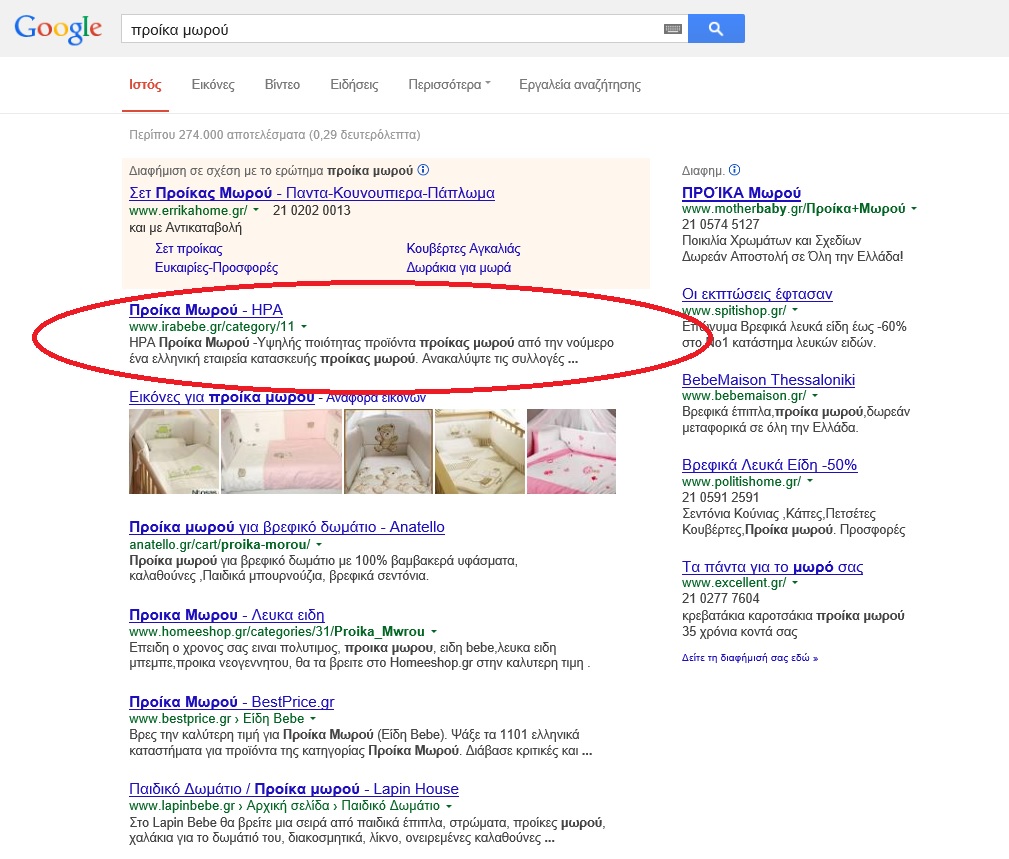Switch to the Βίντεο tab

click(x=282, y=84)
